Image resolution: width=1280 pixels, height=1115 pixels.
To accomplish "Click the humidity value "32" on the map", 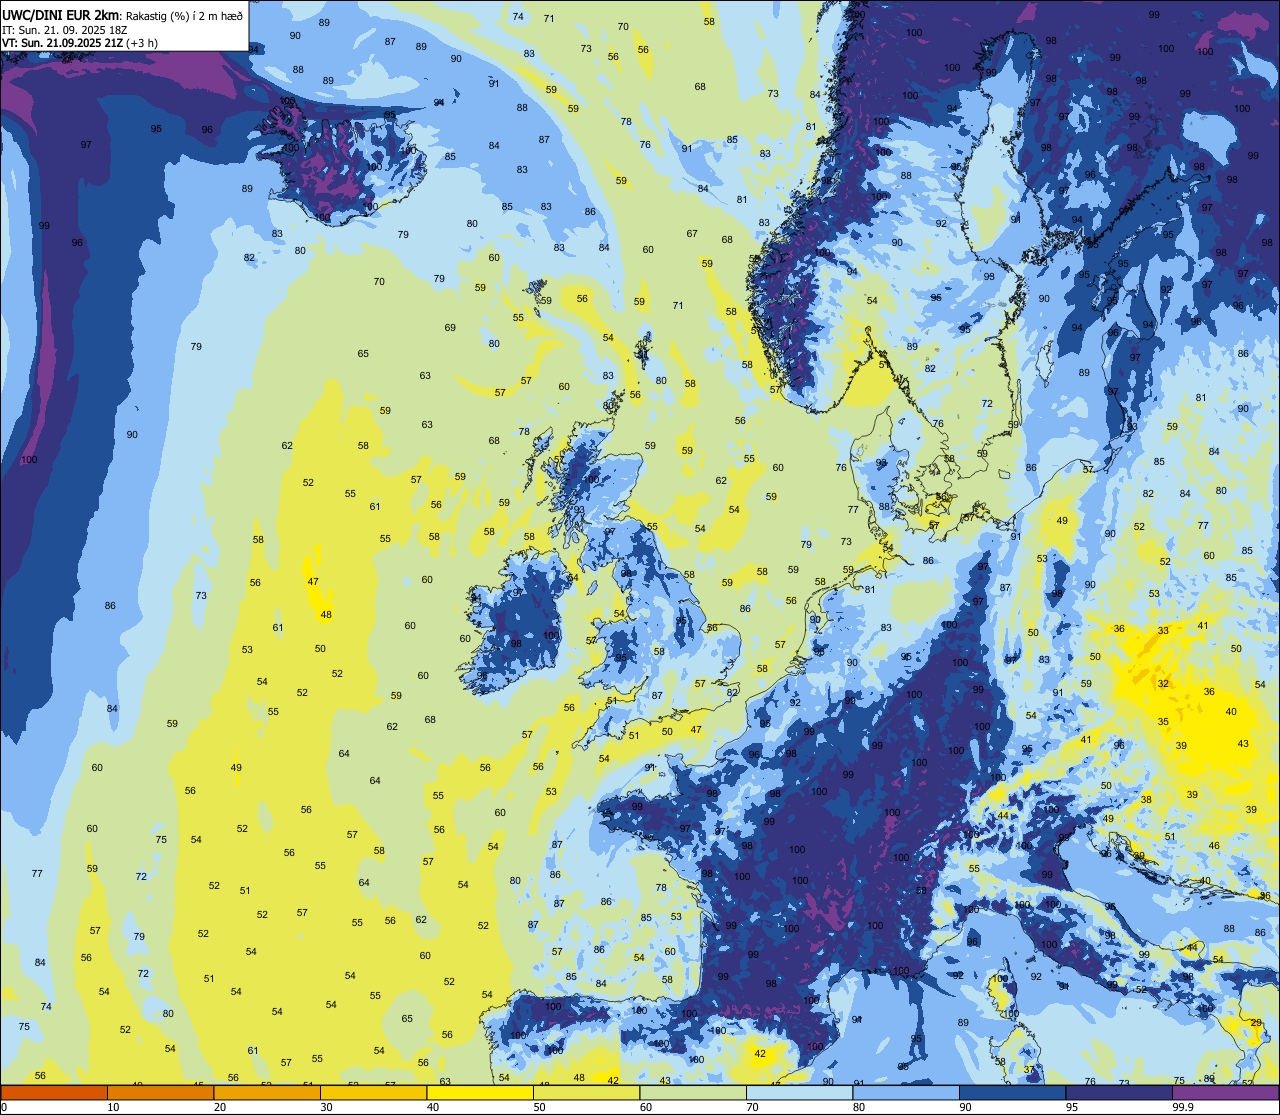I will click(x=1163, y=684).
